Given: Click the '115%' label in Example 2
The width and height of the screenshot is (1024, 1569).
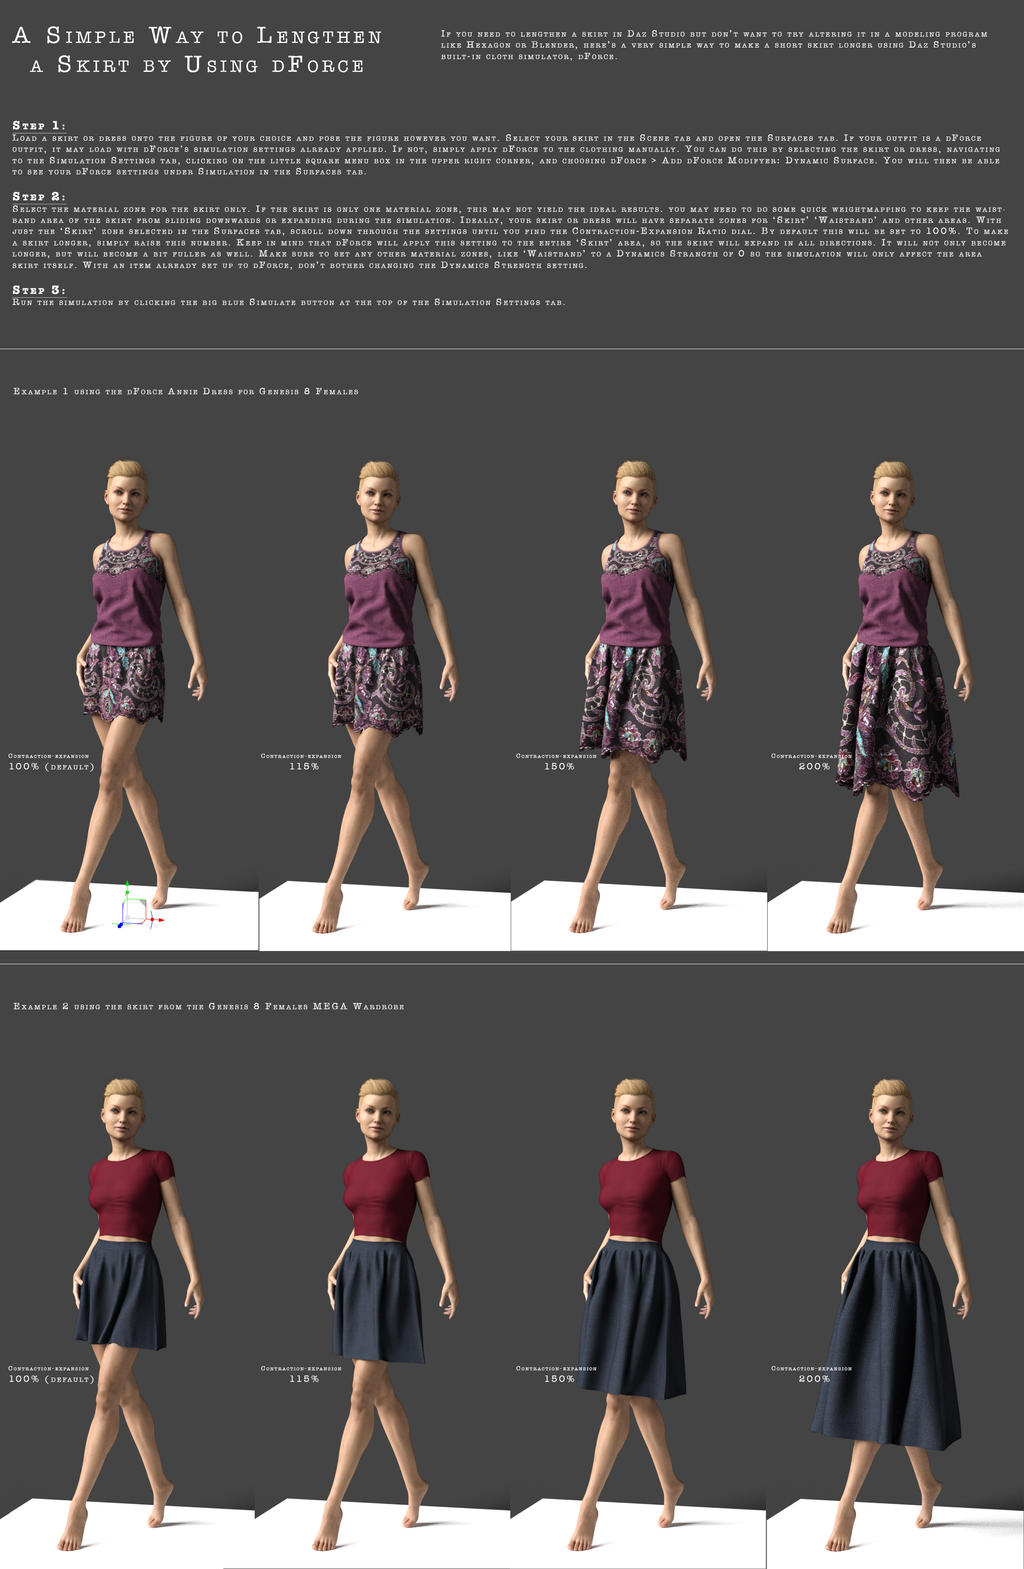Looking at the screenshot, I should (304, 1379).
